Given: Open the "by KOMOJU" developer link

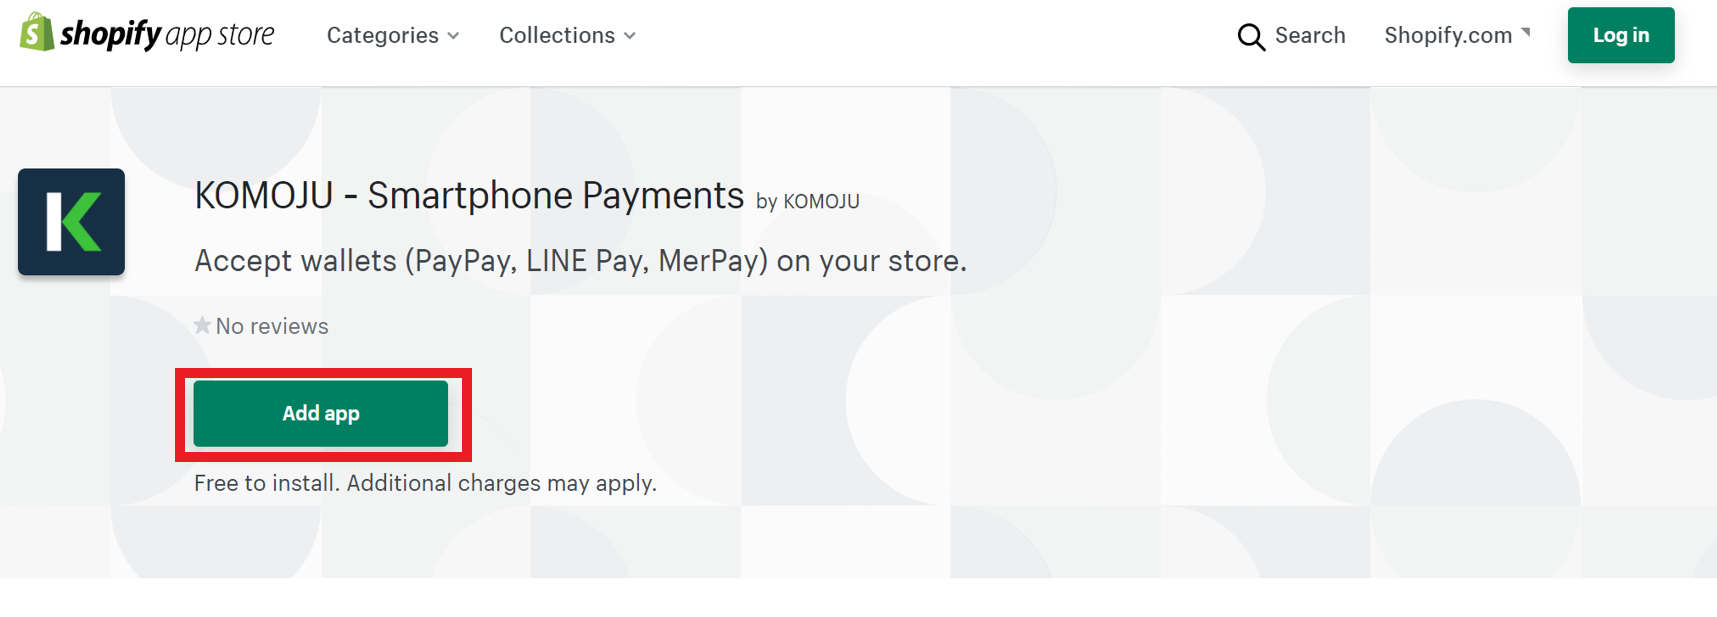Looking at the screenshot, I should (x=808, y=201).
